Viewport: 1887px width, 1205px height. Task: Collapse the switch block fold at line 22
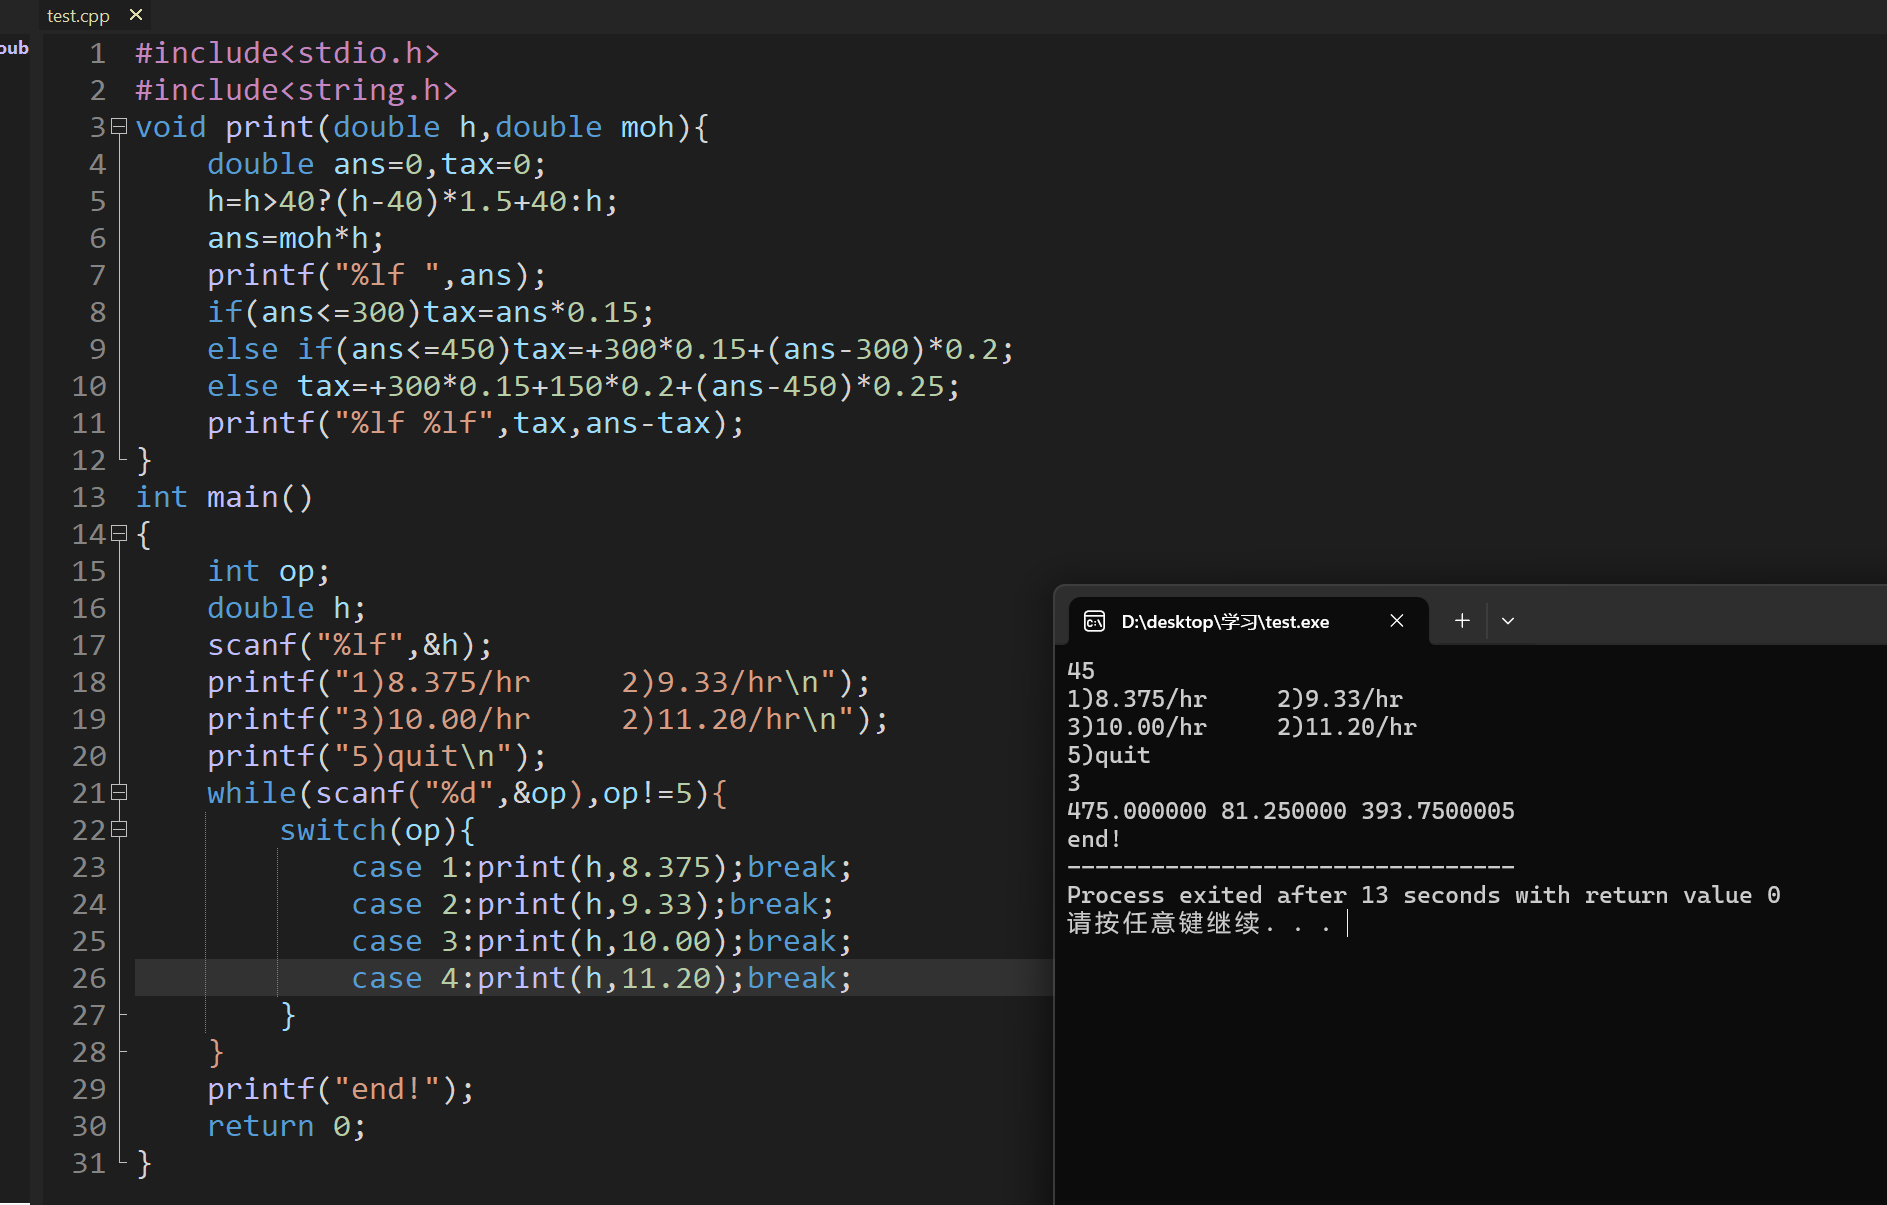(119, 830)
